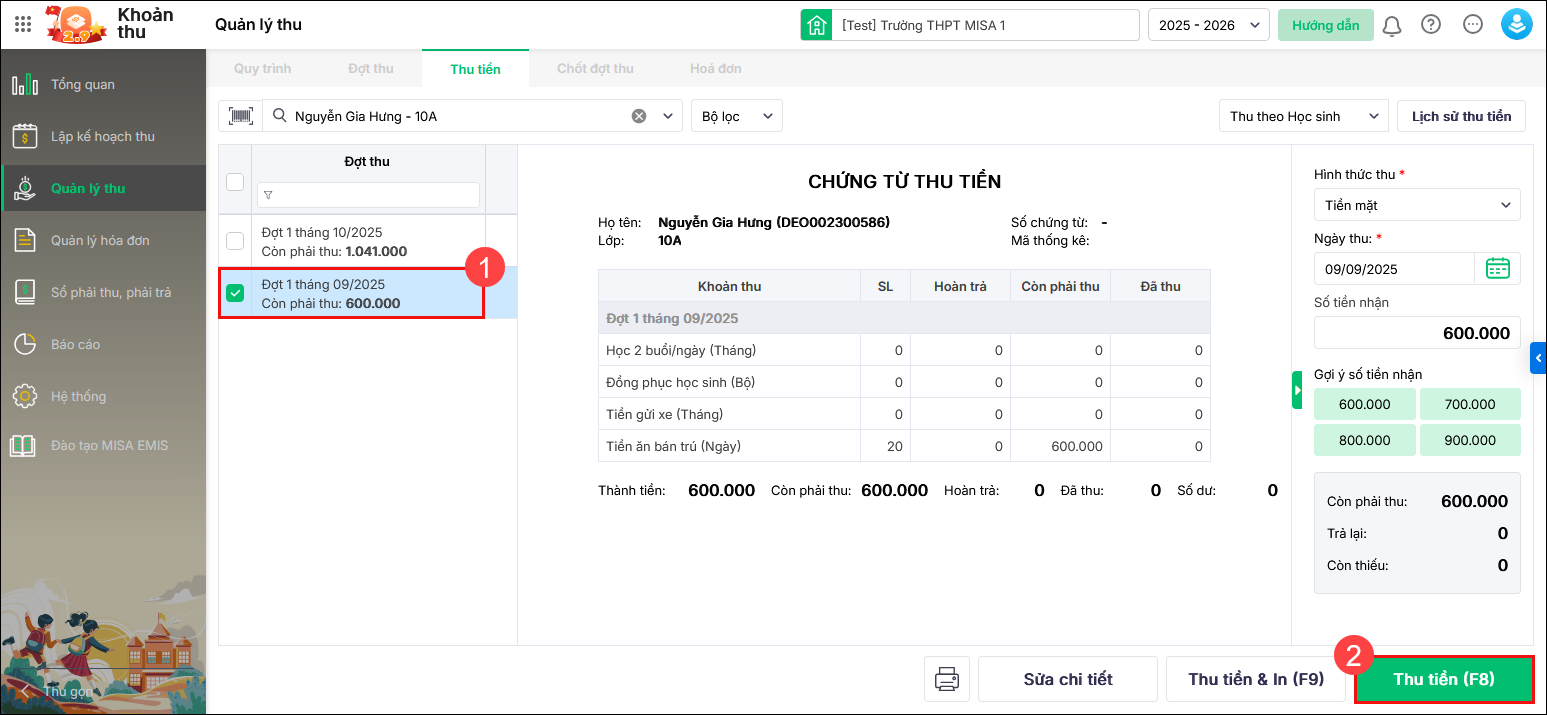
Task: Open Quản lý hóa đơn in sidebar
Action: point(100,240)
